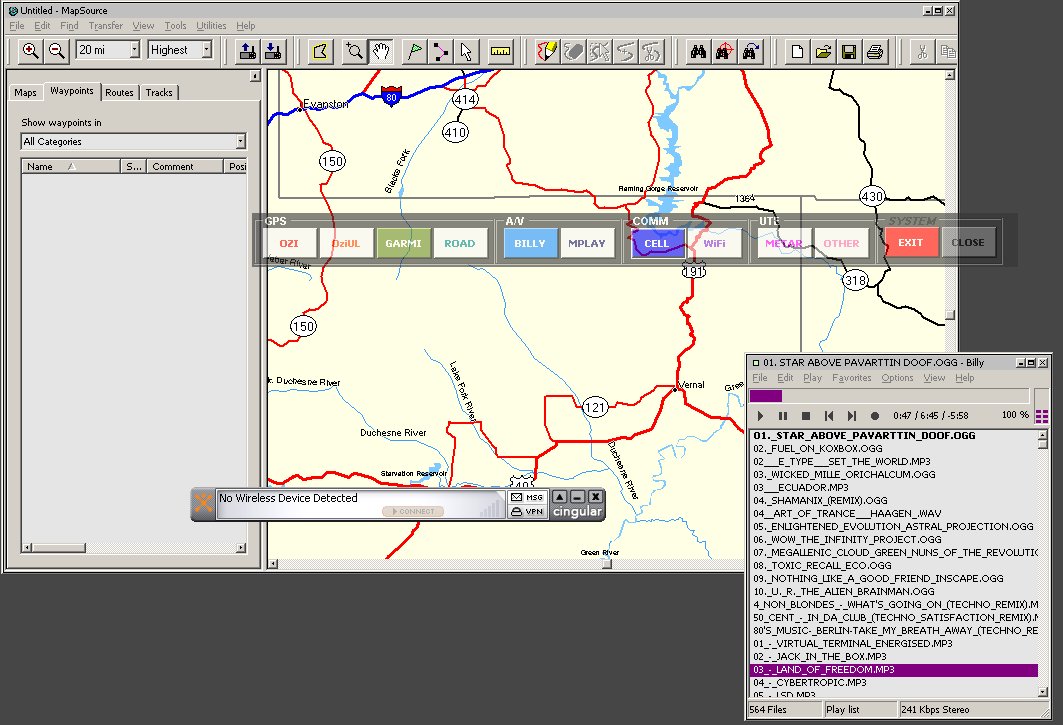Select the Hand pan tool

point(381,51)
